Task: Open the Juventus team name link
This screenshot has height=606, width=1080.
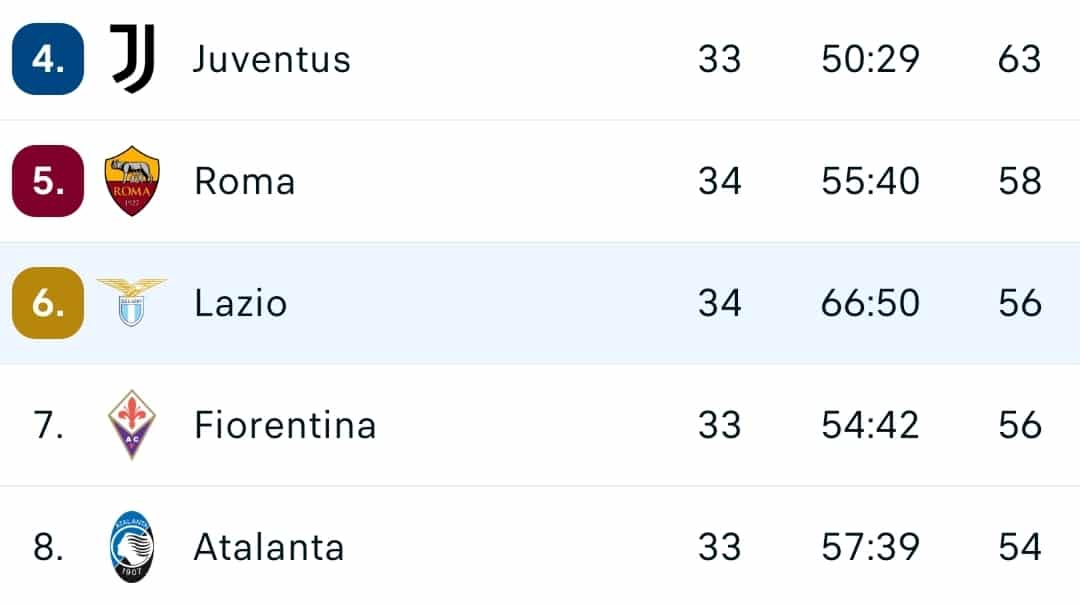Action: pyautogui.click(x=272, y=59)
